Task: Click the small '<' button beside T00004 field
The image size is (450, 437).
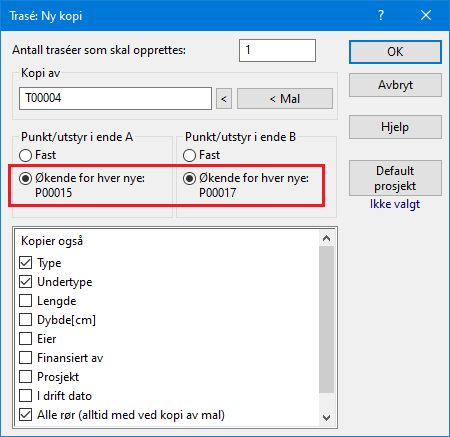Action: pos(224,99)
